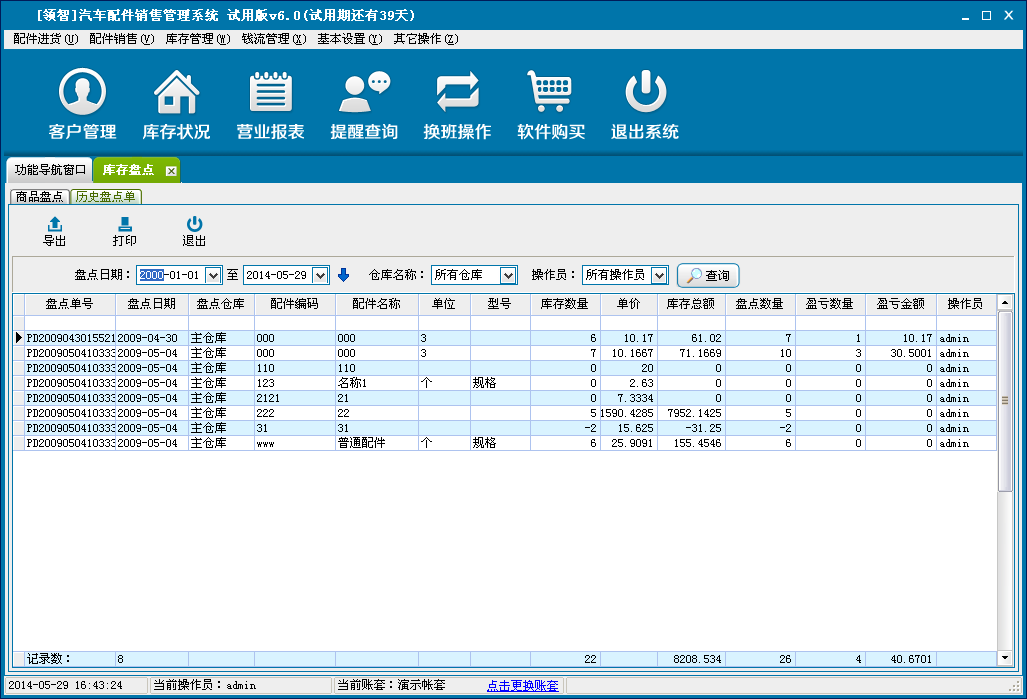Open 软件购买 shopping cart icon
The width and height of the screenshot is (1027, 699).
(550, 94)
